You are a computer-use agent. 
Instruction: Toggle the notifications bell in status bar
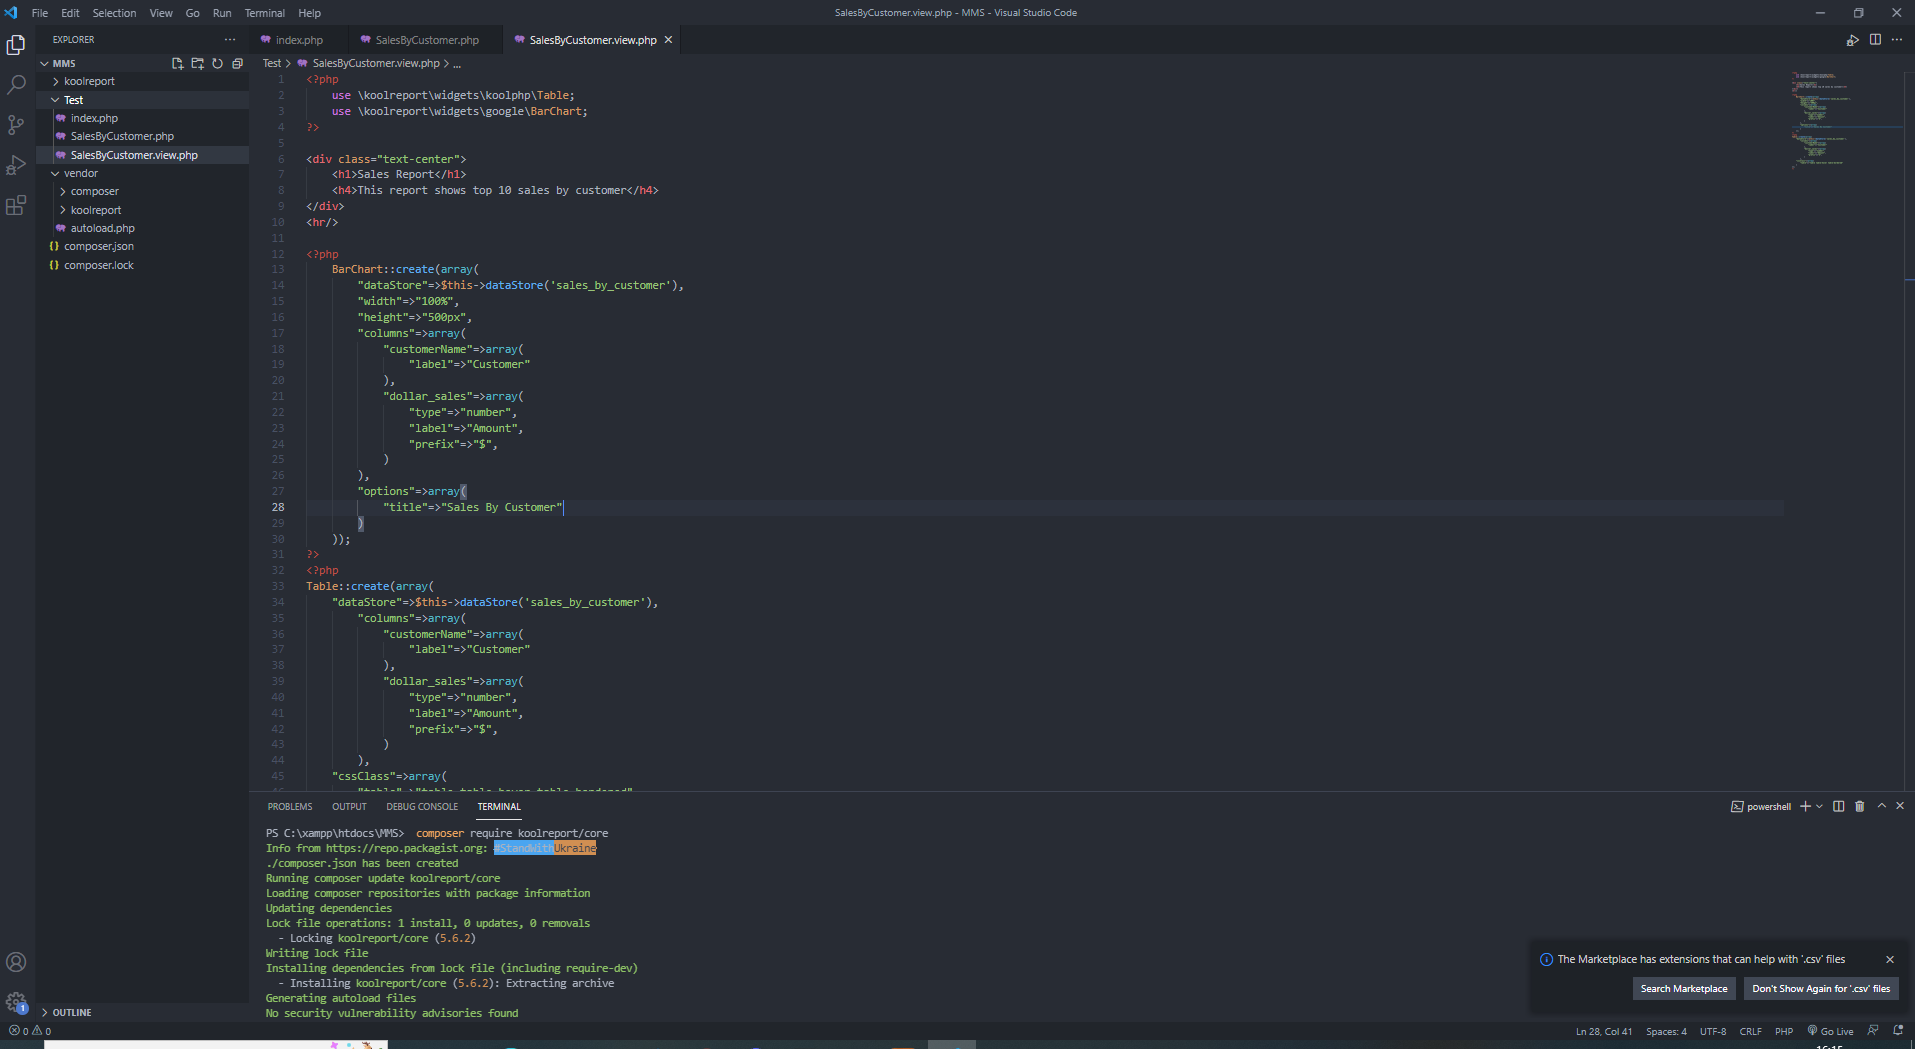(x=1898, y=1031)
